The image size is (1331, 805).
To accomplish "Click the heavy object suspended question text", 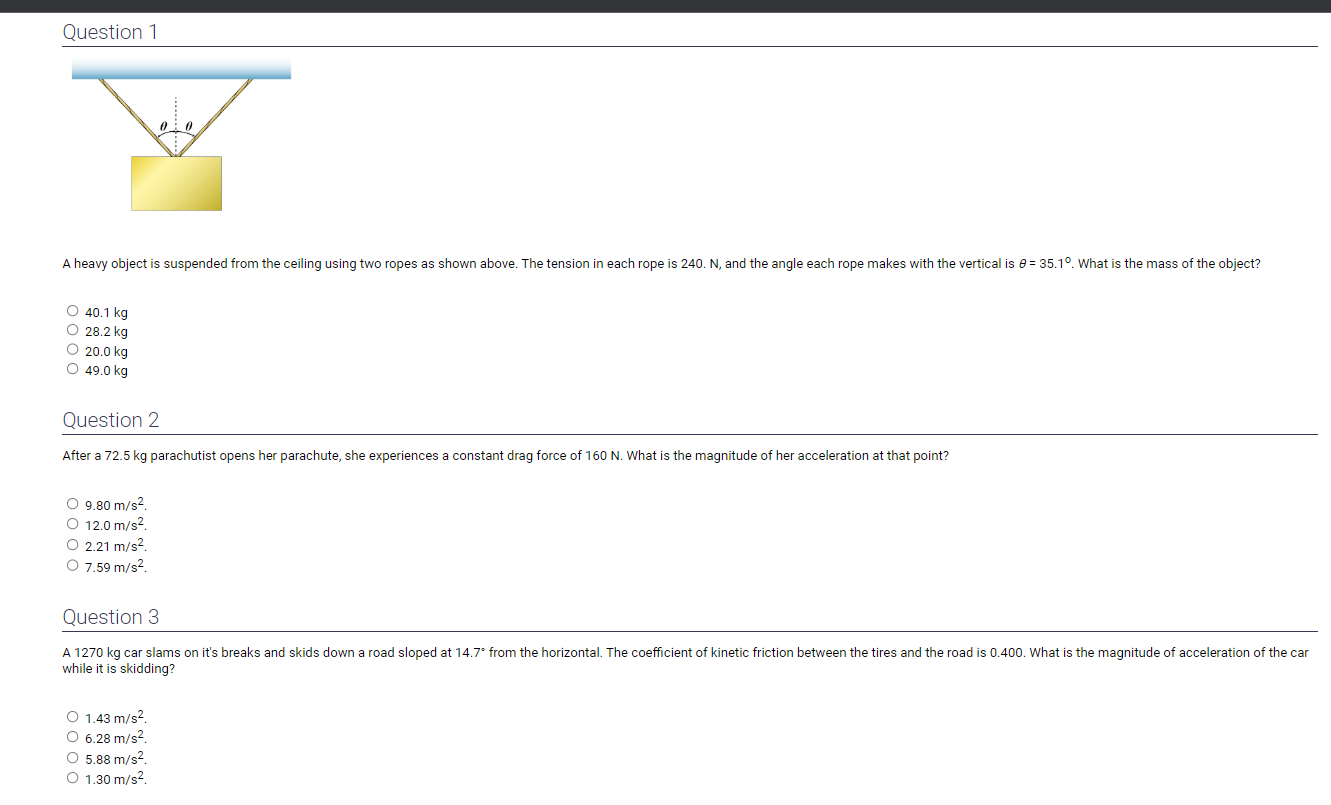I will click(x=661, y=264).
